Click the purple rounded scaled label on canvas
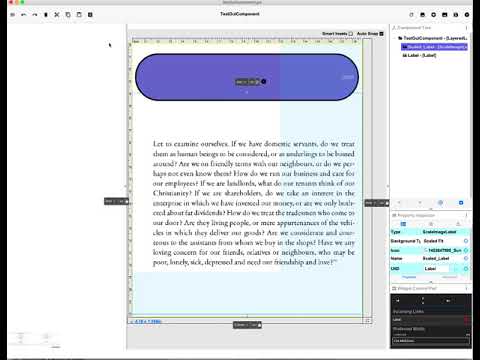 tap(247, 77)
